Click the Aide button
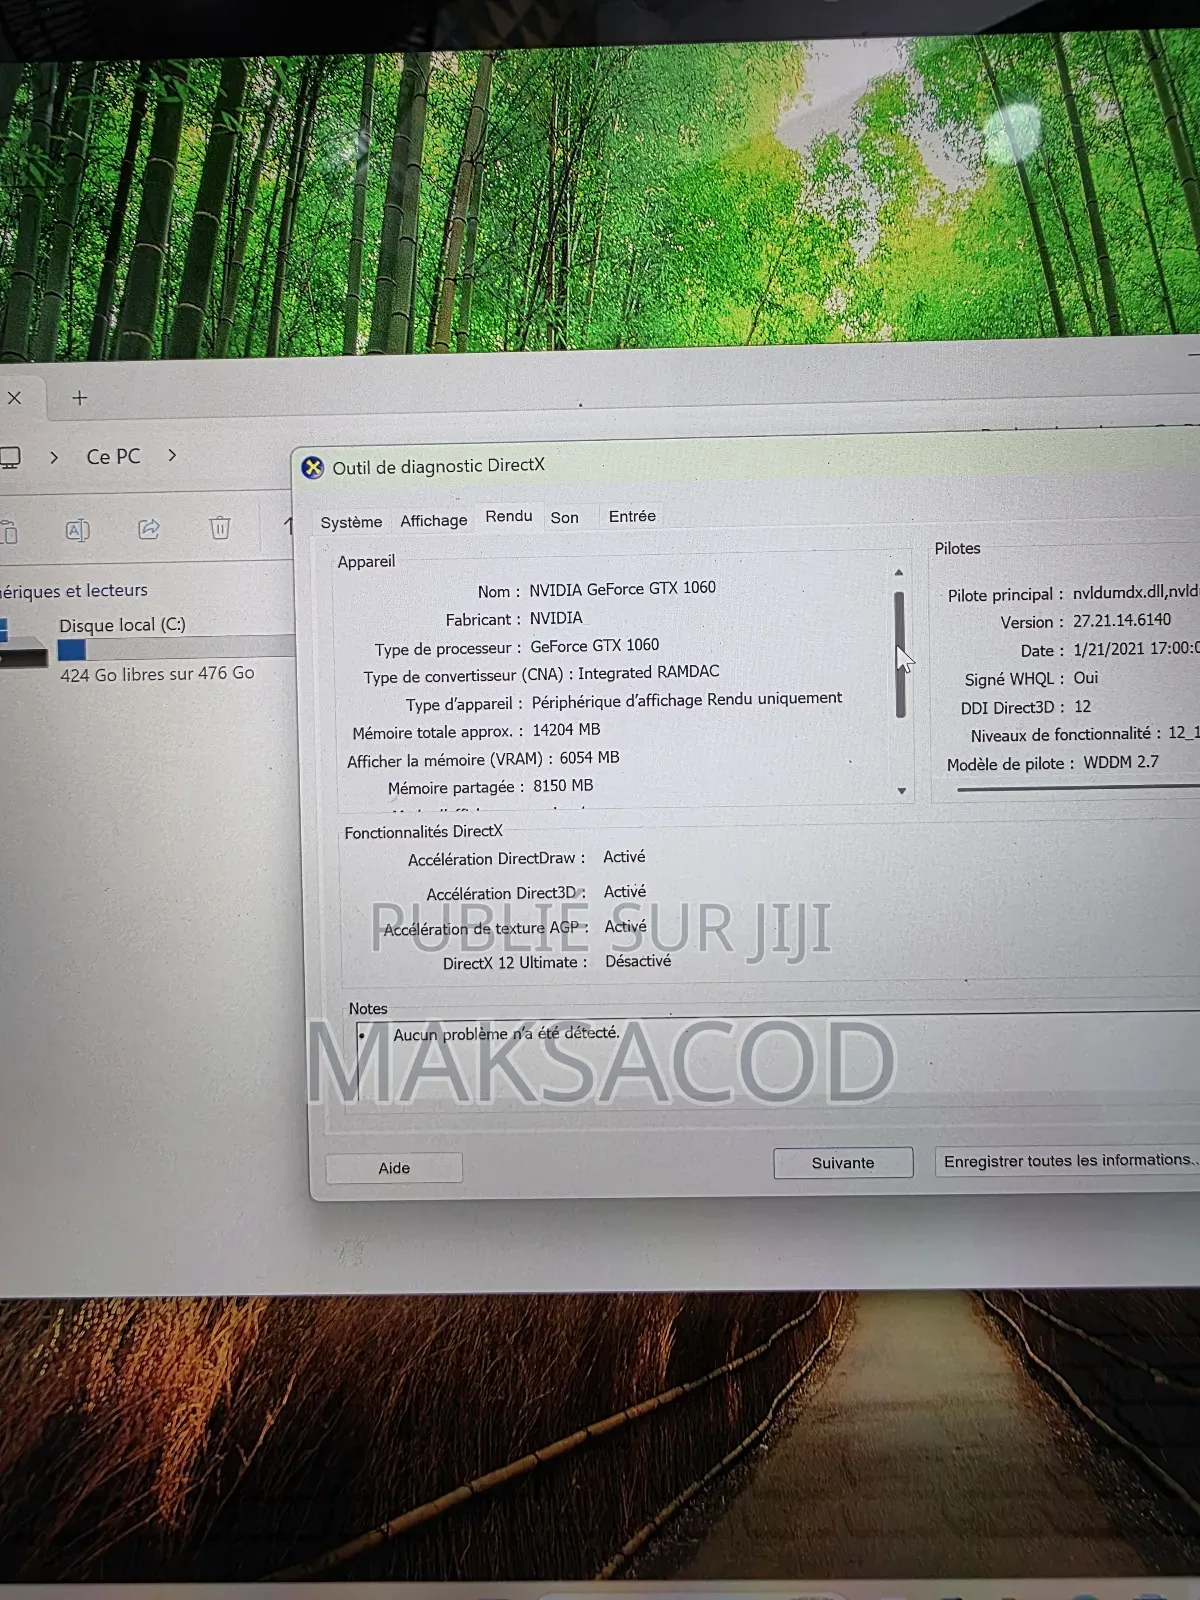The image size is (1200, 1600). [394, 1168]
